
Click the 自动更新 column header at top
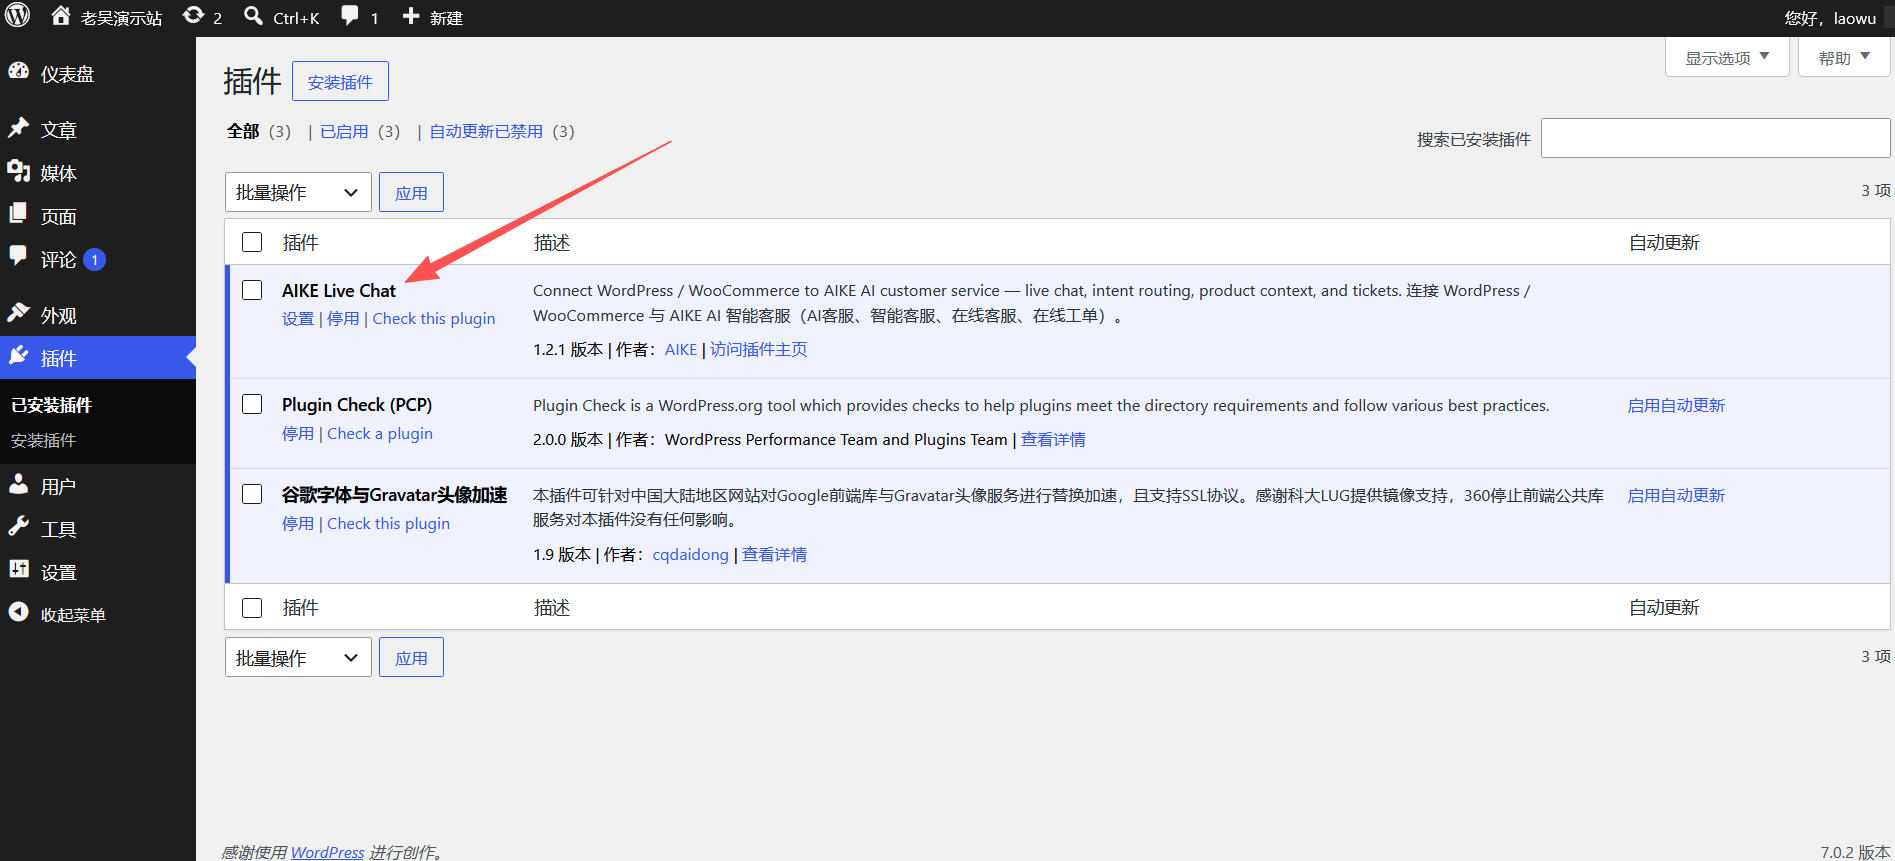tap(1664, 243)
